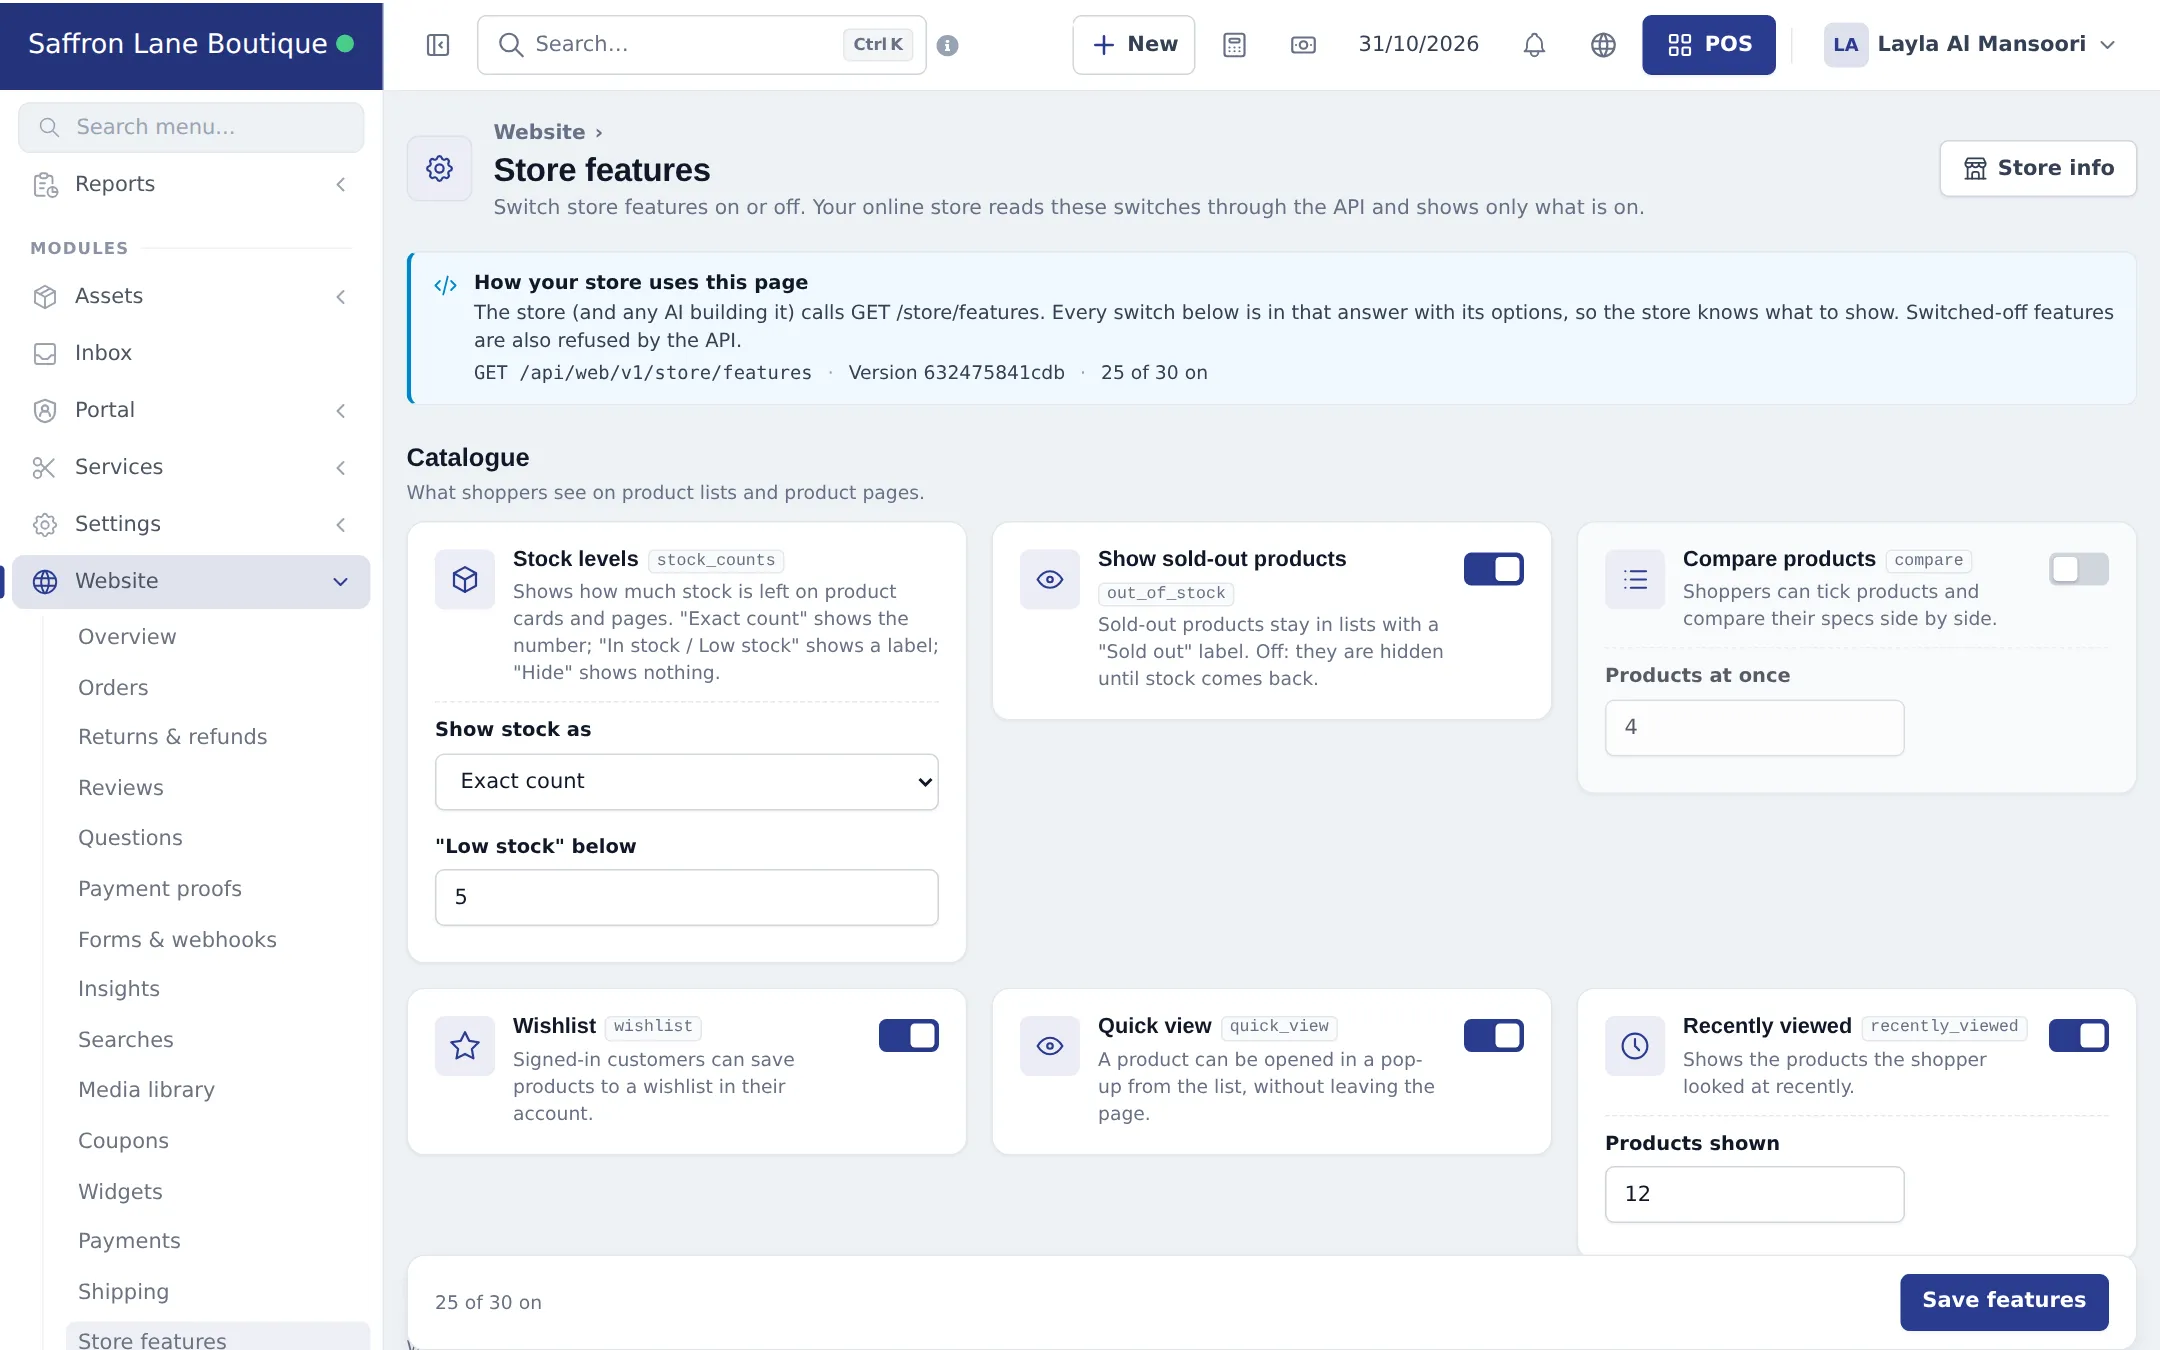Enable the Compare products switch
This screenshot has height=1350, width=2160.
click(x=2078, y=569)
